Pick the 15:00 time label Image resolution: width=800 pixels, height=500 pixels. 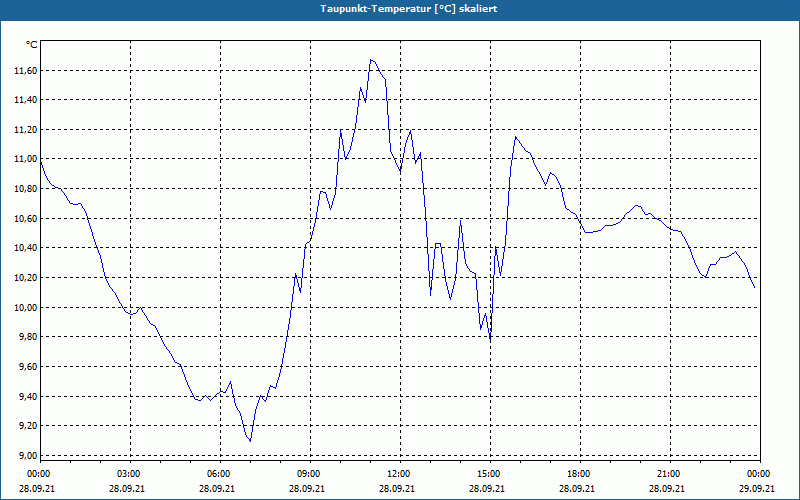[490, 474]
